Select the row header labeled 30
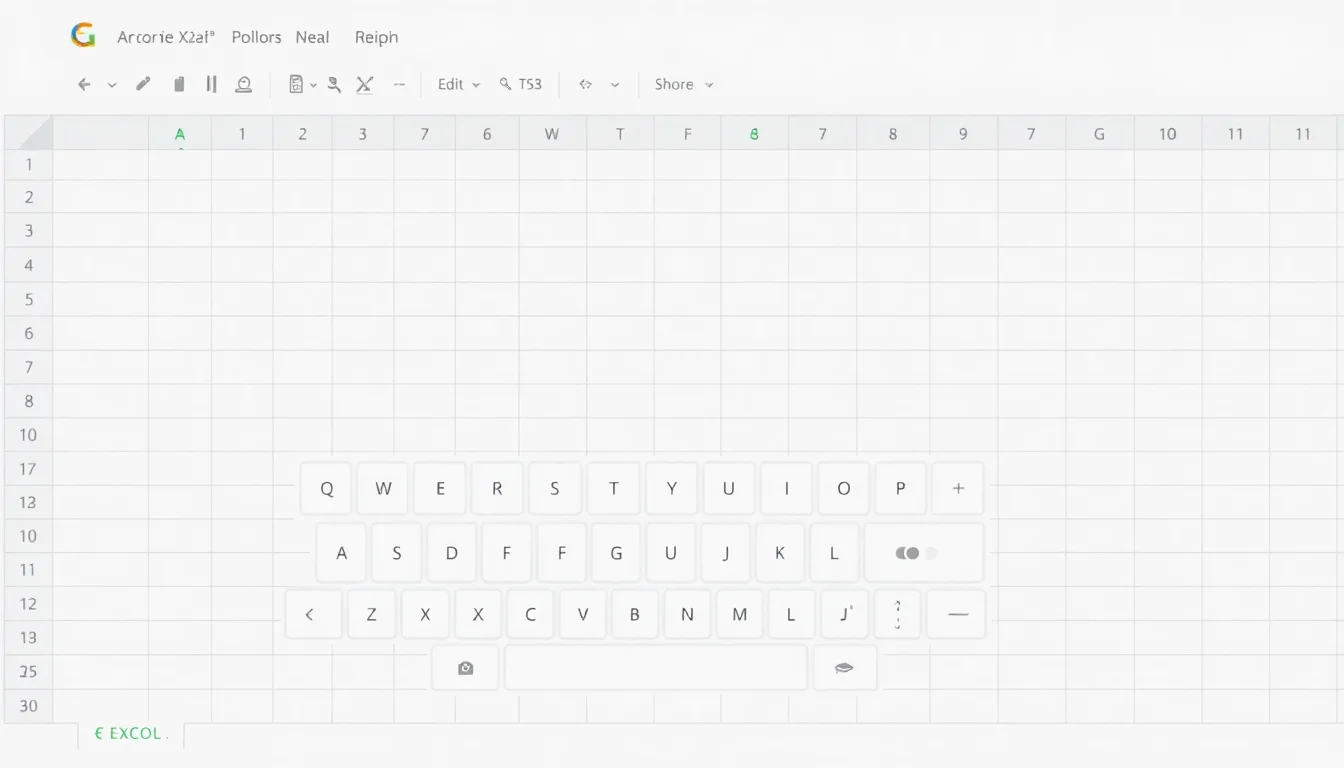 click(x=28, y=706)
